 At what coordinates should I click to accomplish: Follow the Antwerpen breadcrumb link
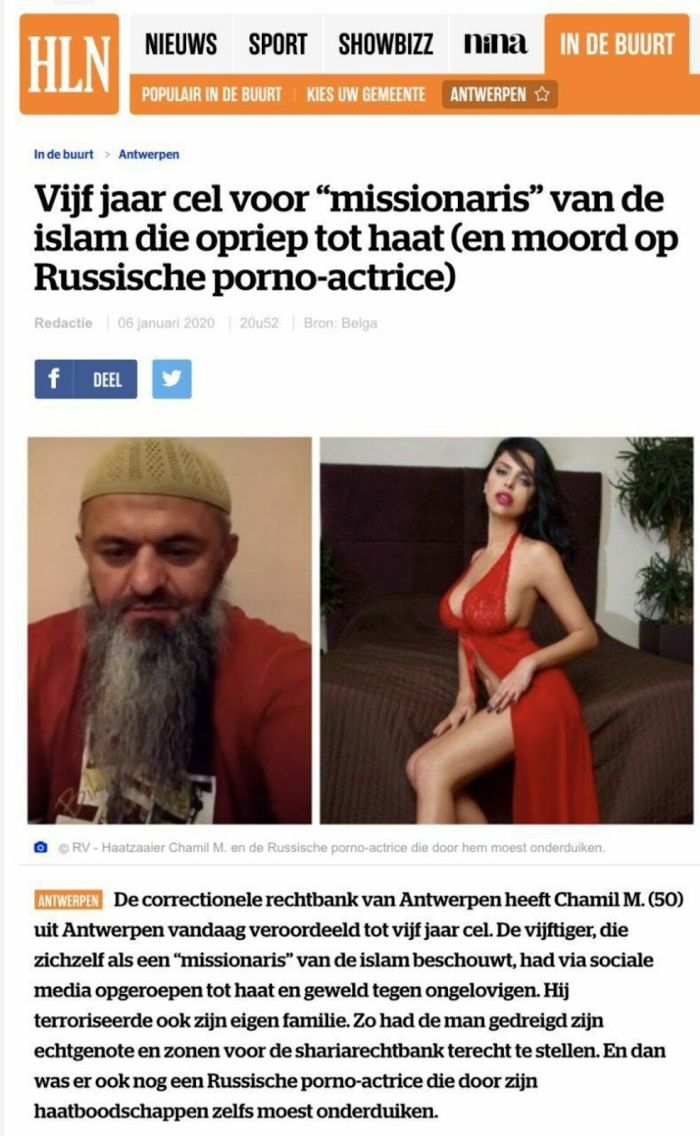[149, 154]
